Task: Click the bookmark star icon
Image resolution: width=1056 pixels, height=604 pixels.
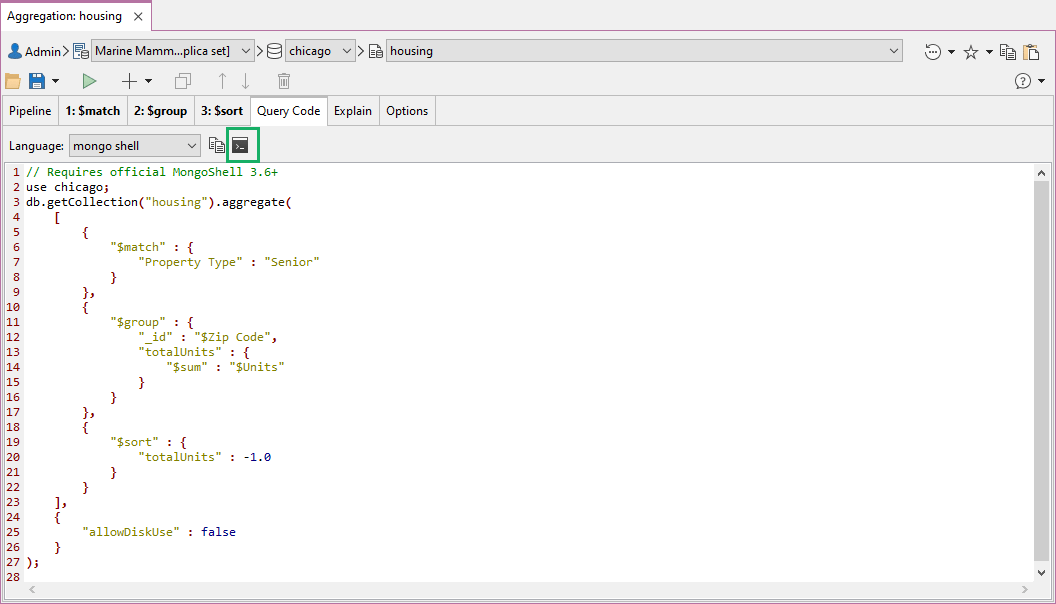Action: pos(970,52)
